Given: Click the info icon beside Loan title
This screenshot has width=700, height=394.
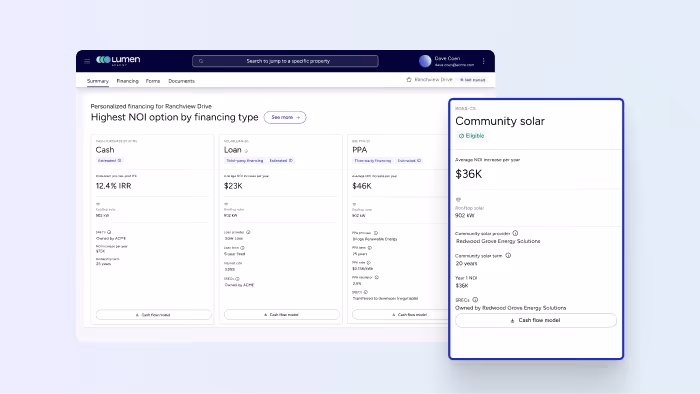Looking at the screenshot, I should point(246,151).
